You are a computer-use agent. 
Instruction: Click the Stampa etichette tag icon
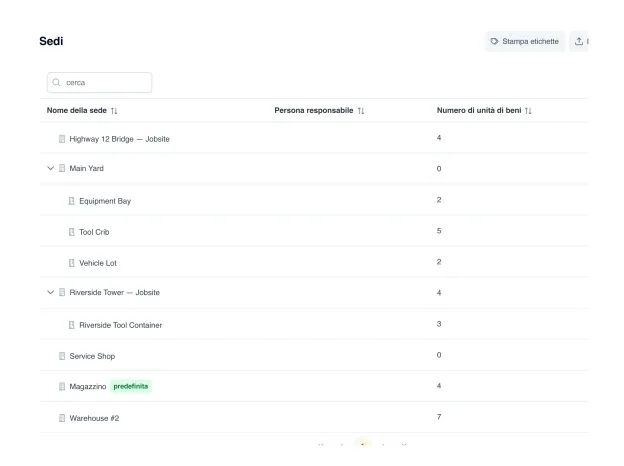click(494, 41)
